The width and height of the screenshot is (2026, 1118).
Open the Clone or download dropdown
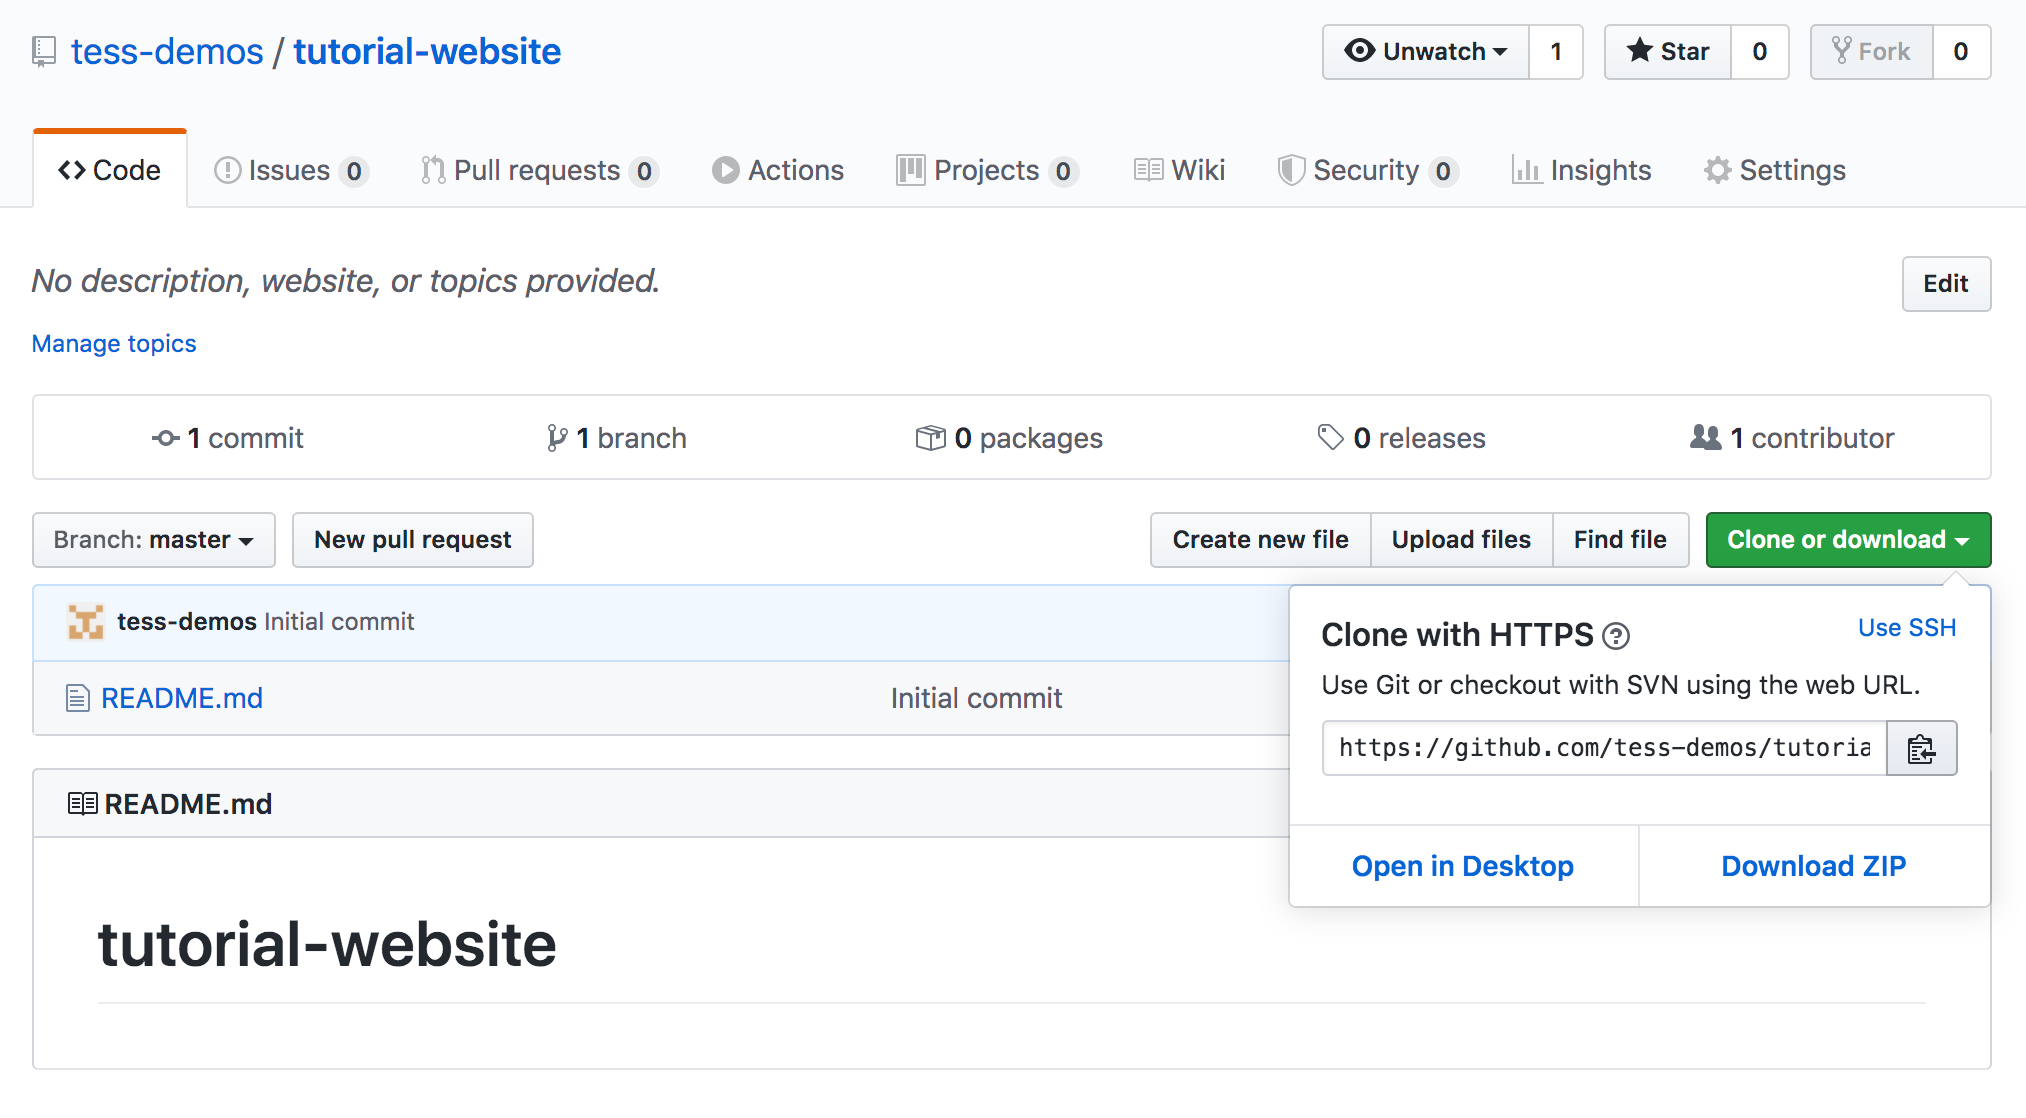(x=1847, y=539)
